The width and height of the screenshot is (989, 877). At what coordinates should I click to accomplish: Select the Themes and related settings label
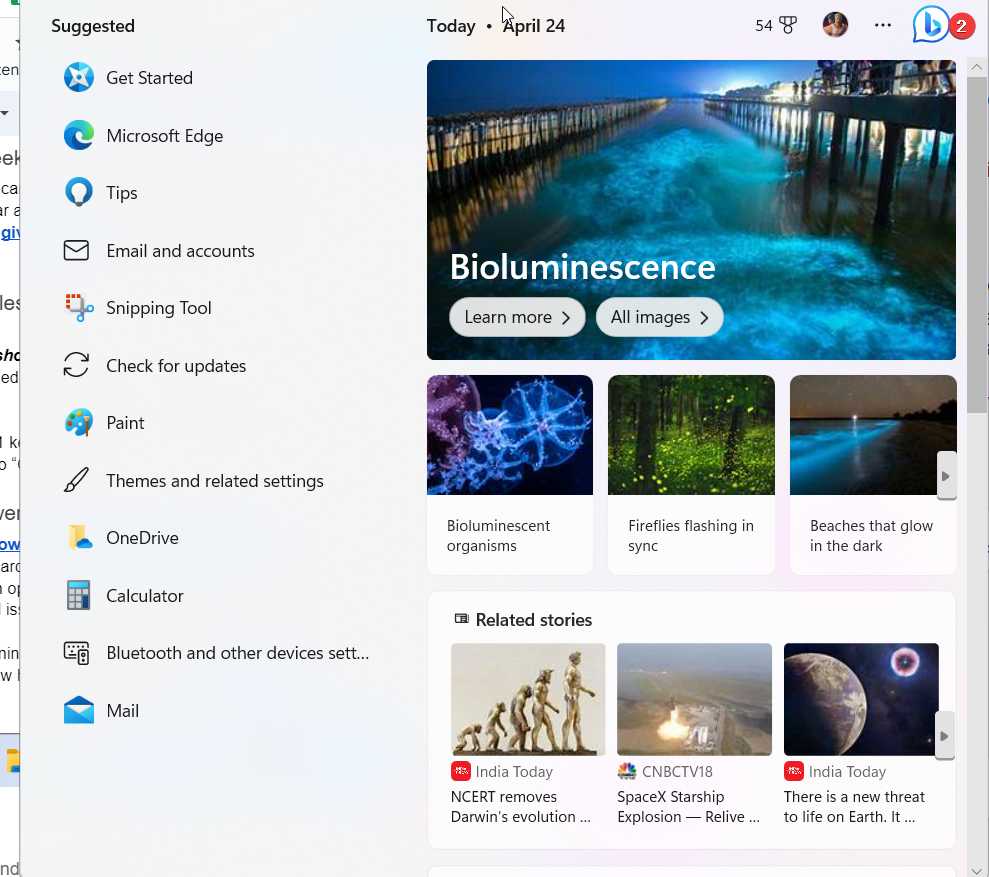(x=215, y=481)
